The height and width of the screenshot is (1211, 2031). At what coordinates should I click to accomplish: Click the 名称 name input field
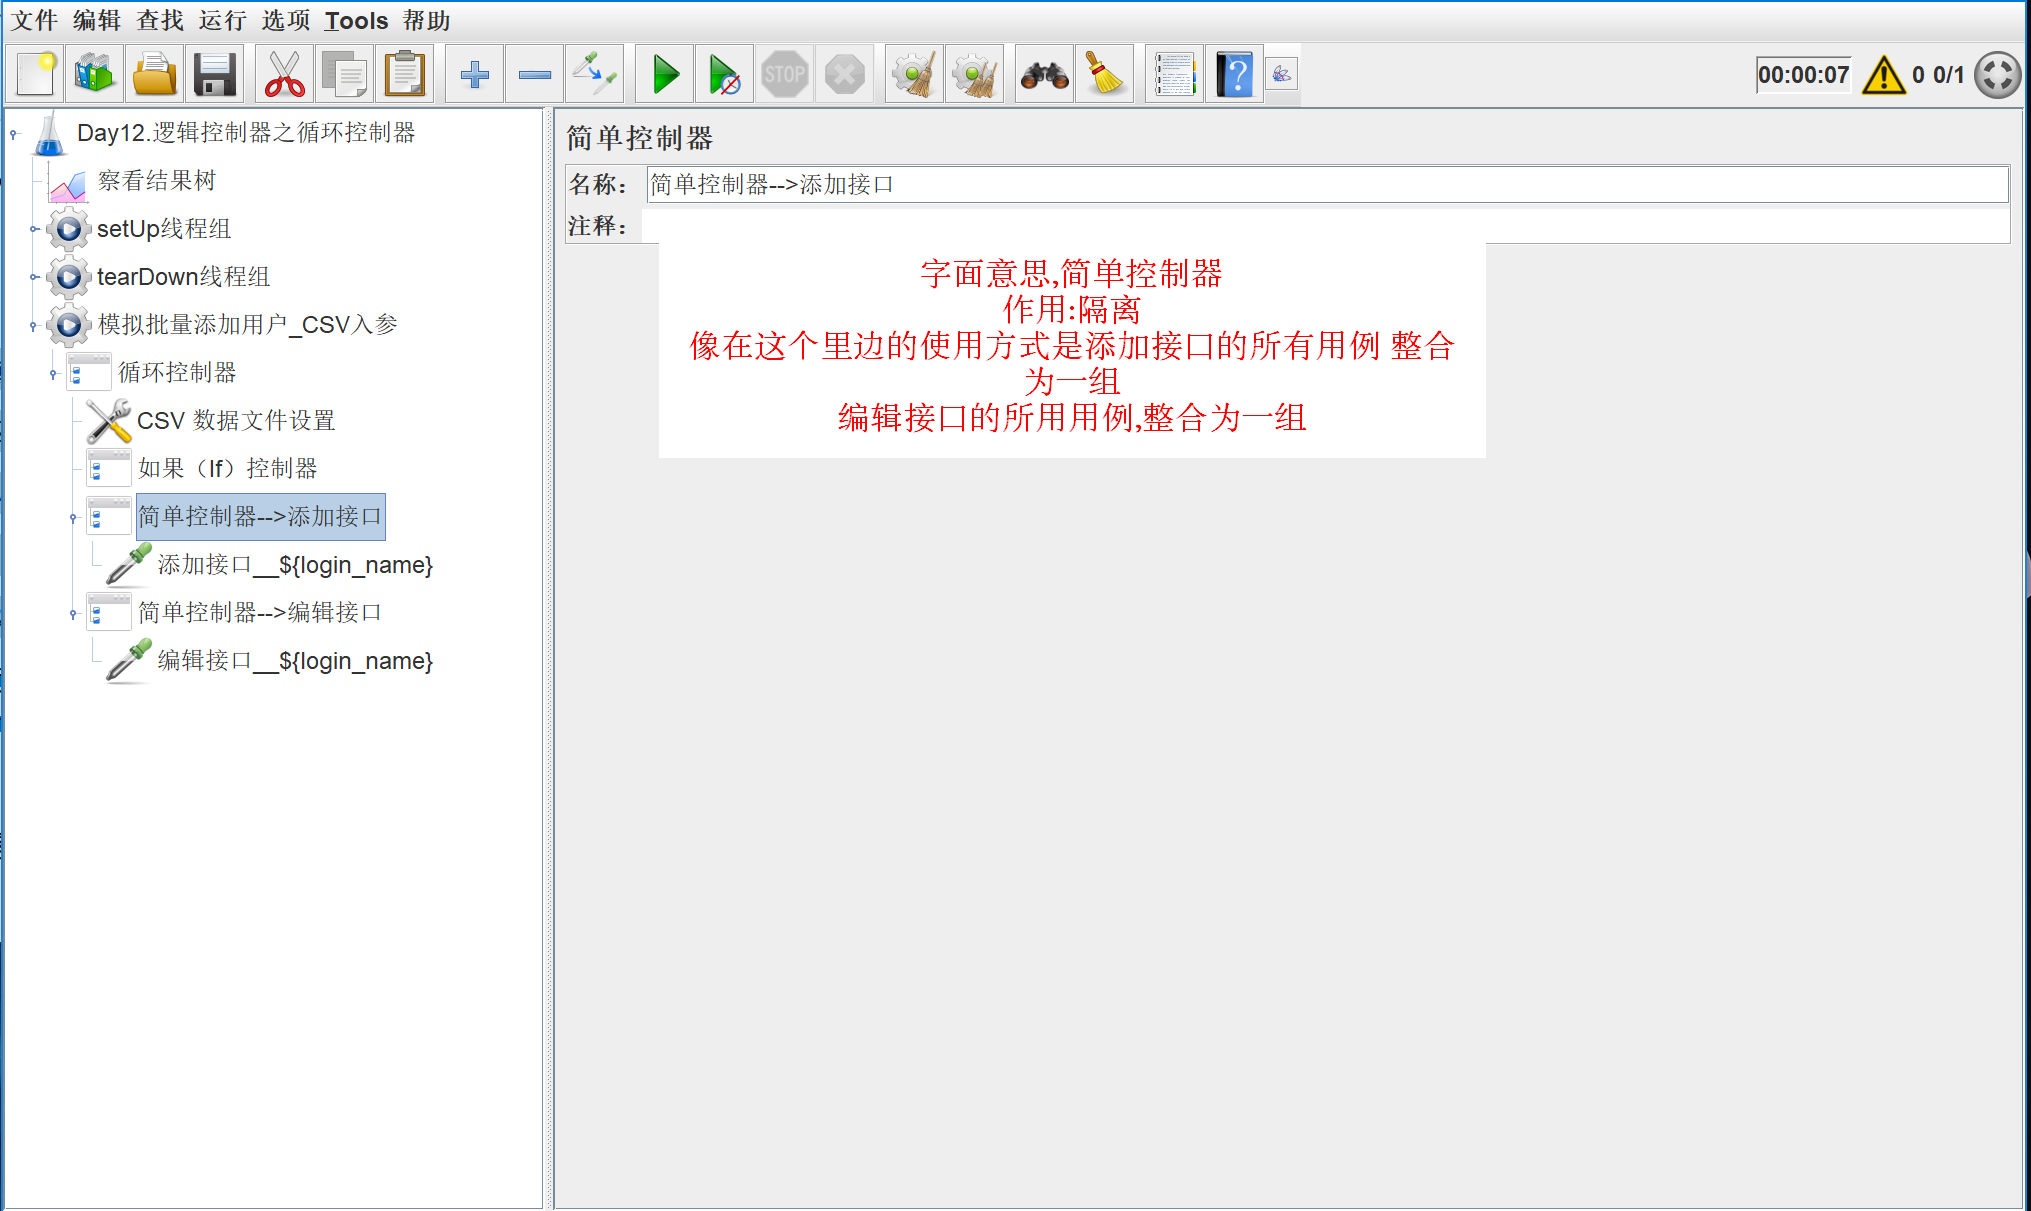(1326, 185)
